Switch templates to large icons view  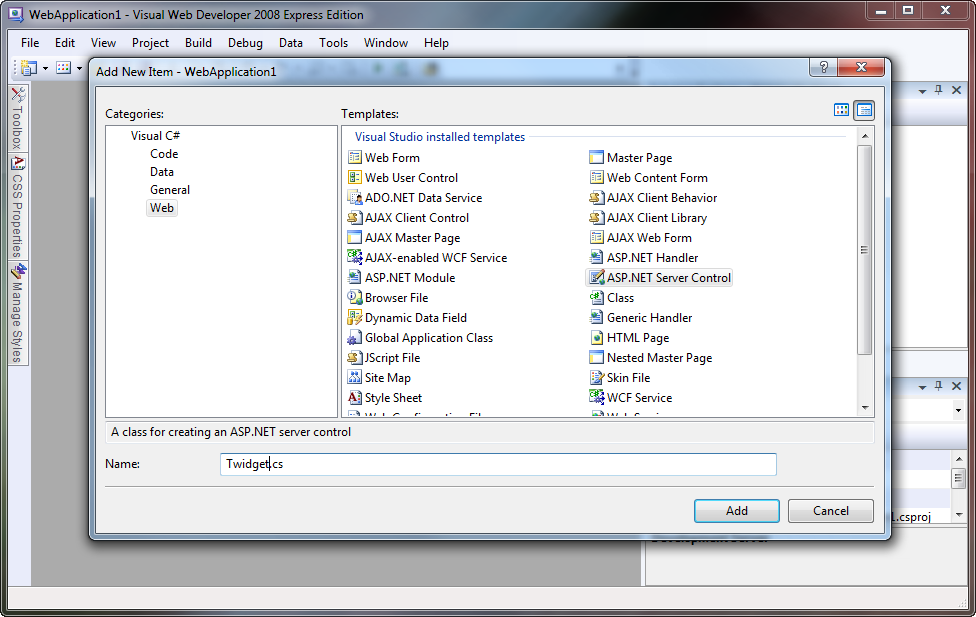[842, 110]
